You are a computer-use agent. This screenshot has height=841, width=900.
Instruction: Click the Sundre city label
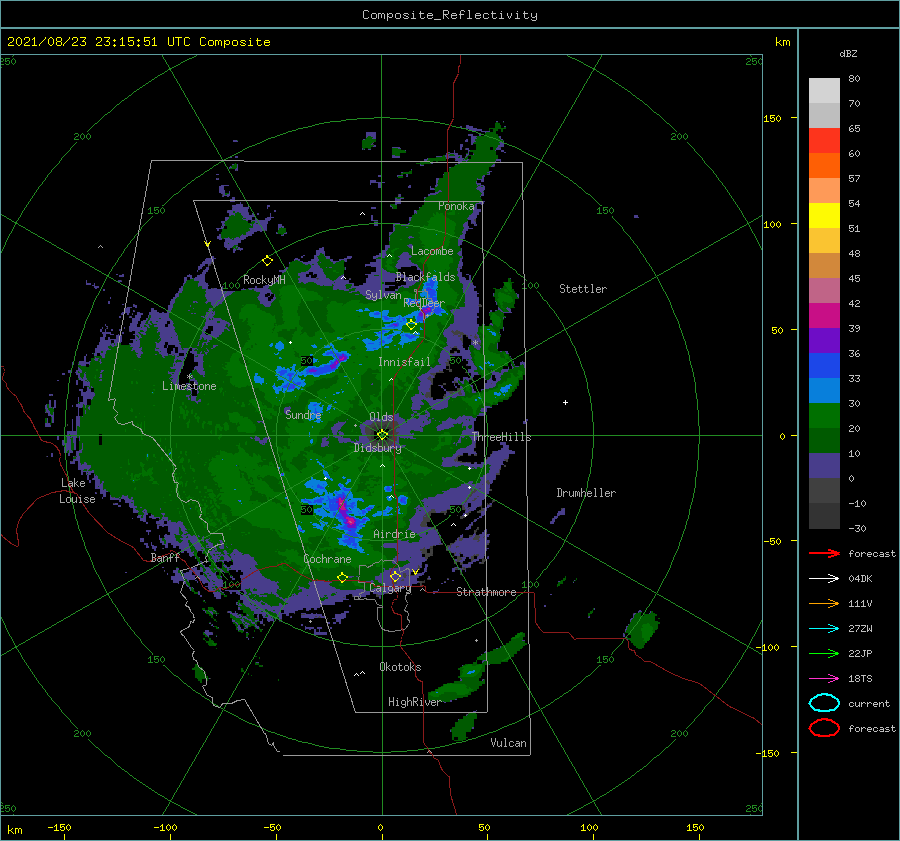coord(303,414)
